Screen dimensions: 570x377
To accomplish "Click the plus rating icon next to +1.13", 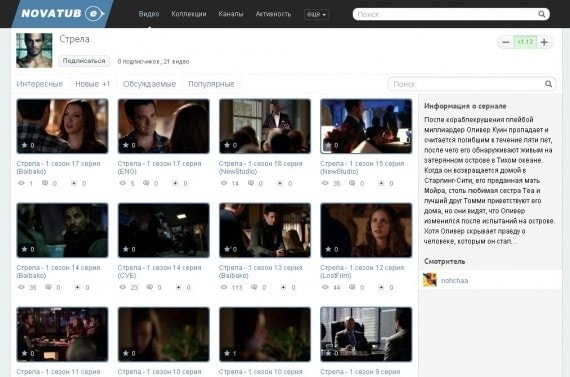I will point(544,42).
